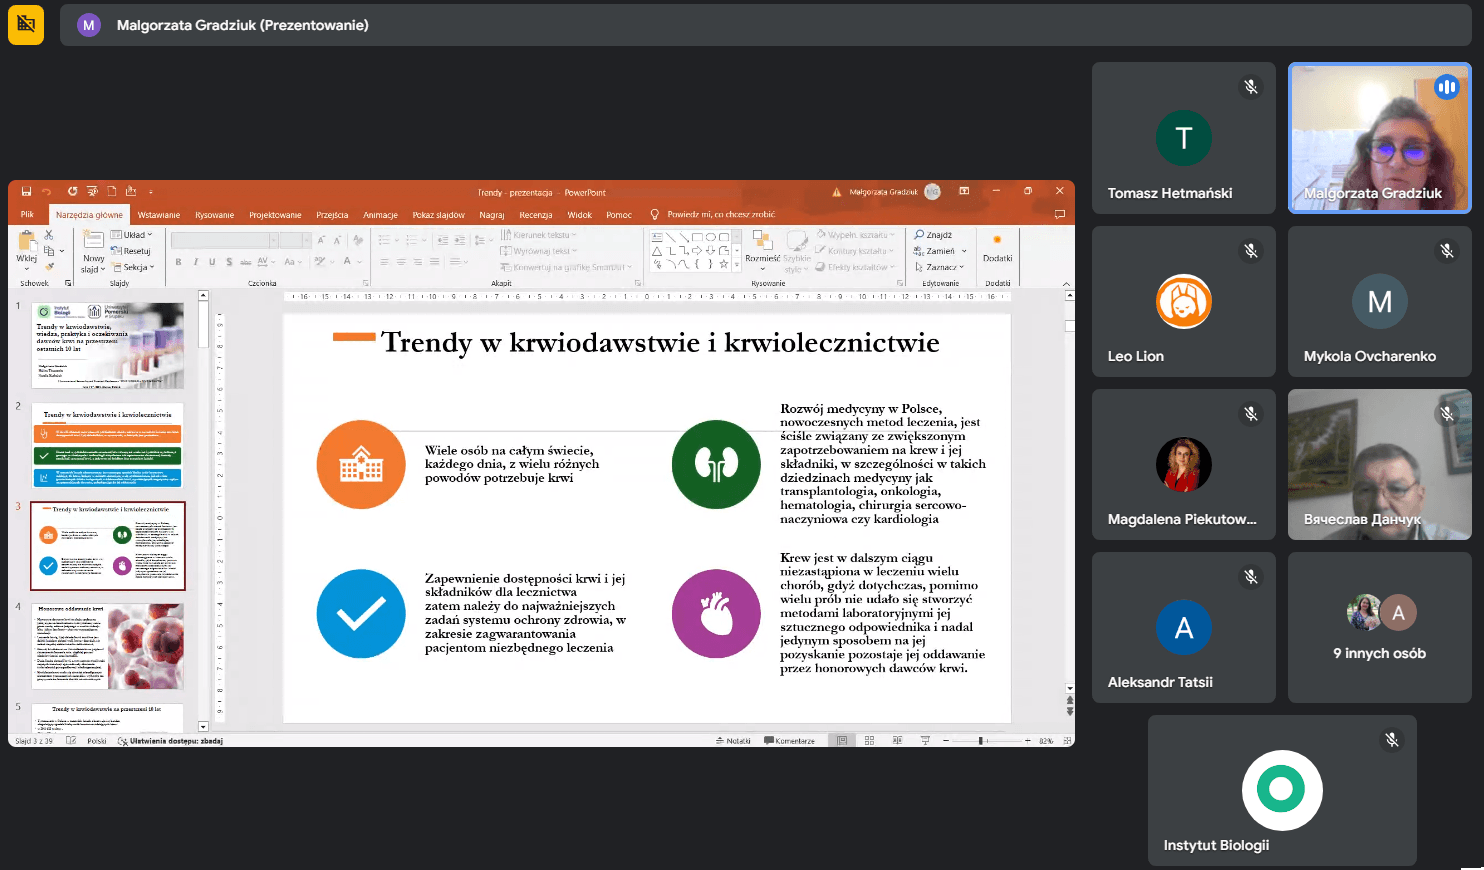This screenshot has height=870, width=1484.
Task: Click the accessibility check icon in status bar
Action: (x=122, y=741)
